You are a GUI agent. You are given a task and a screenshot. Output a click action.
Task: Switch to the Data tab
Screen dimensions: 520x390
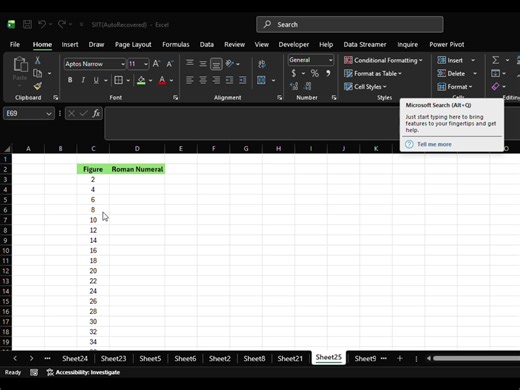click(x=207, y=44)
